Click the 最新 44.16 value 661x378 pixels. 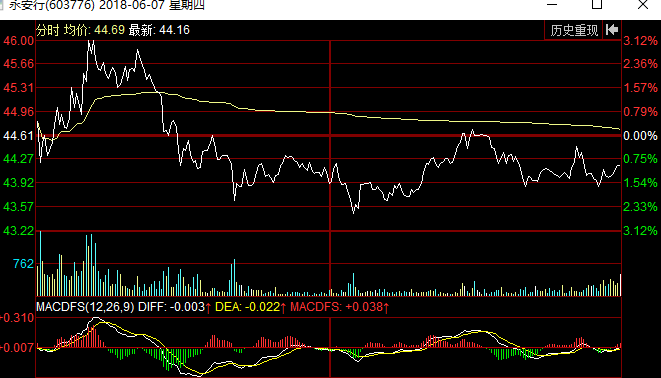tap(159, 30)
